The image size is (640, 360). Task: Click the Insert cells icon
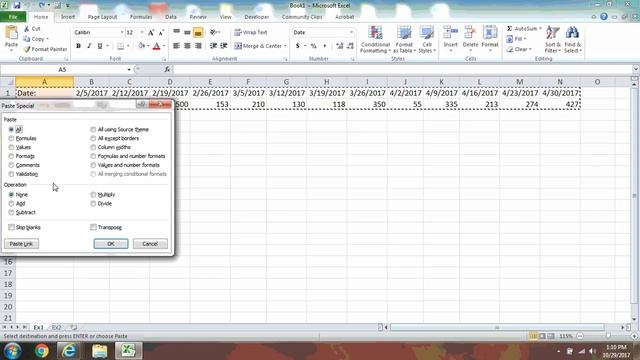pyautogui.click(x=451, y=33)
